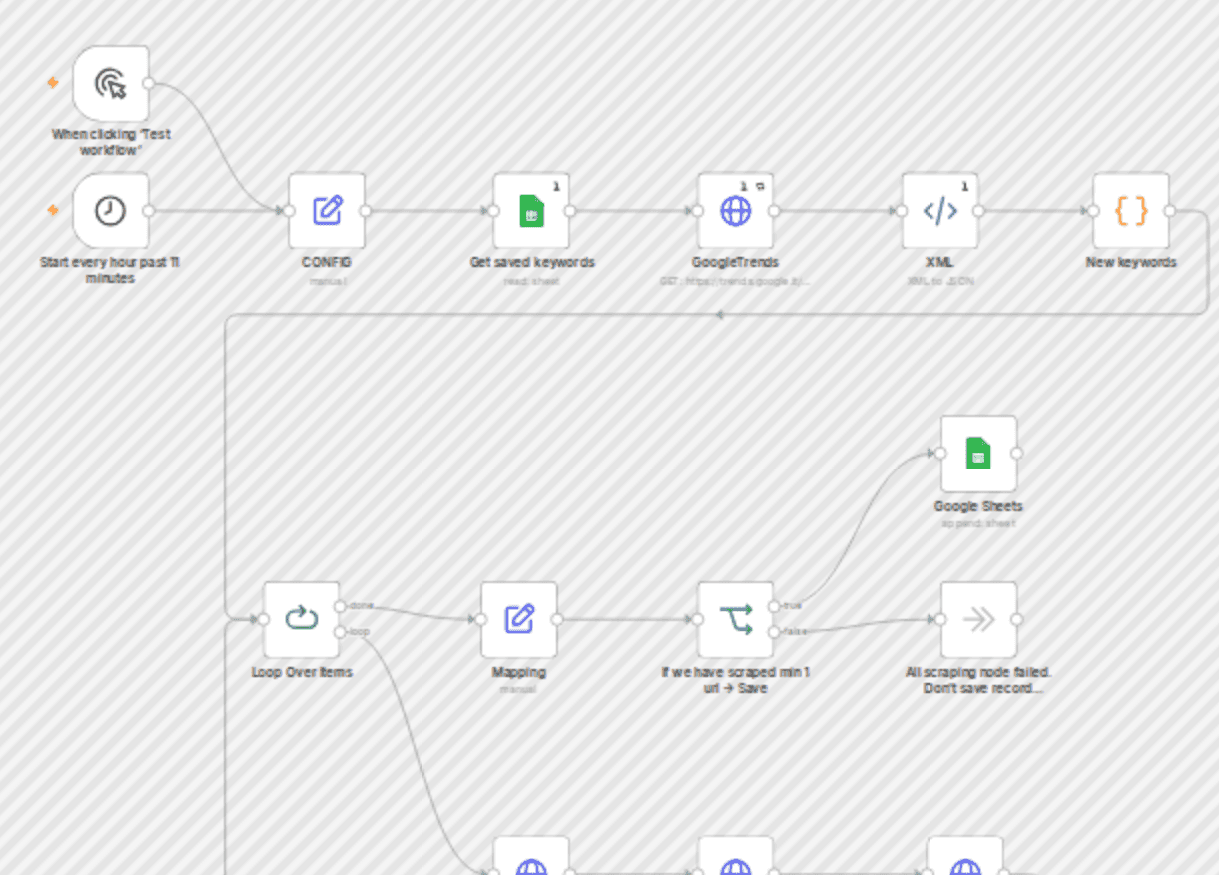Click the output handle of the XML node

pyautogui.click(x=979, y=210)
